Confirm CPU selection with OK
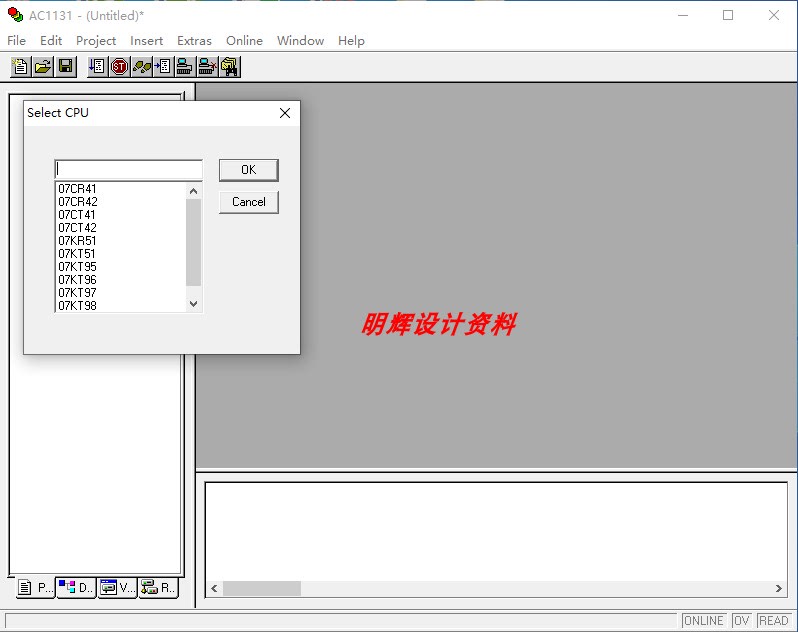This screenshot has width=798, height=632. coord(249,170)
